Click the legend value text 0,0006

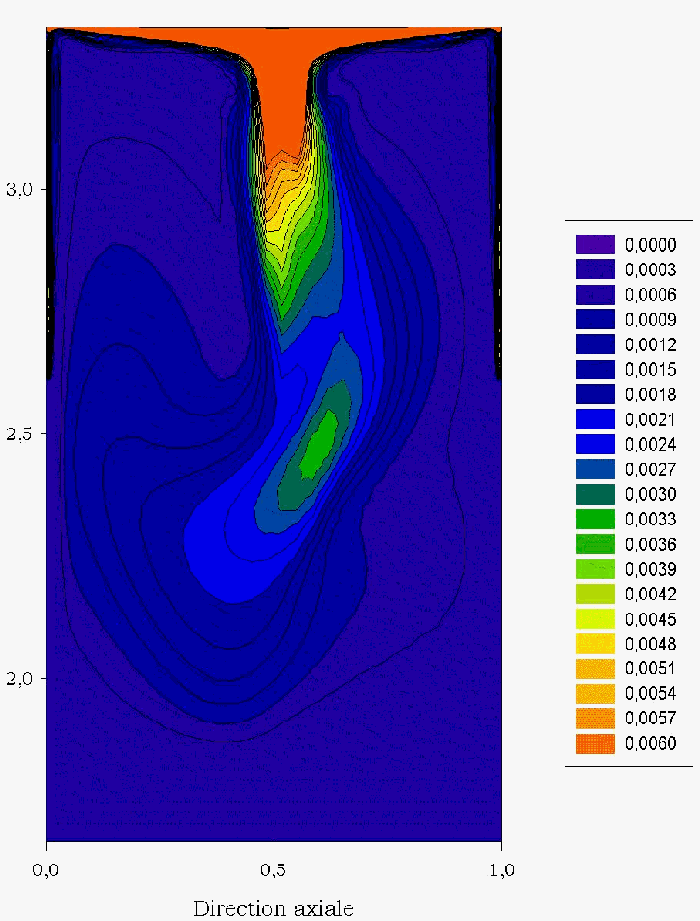651,295
